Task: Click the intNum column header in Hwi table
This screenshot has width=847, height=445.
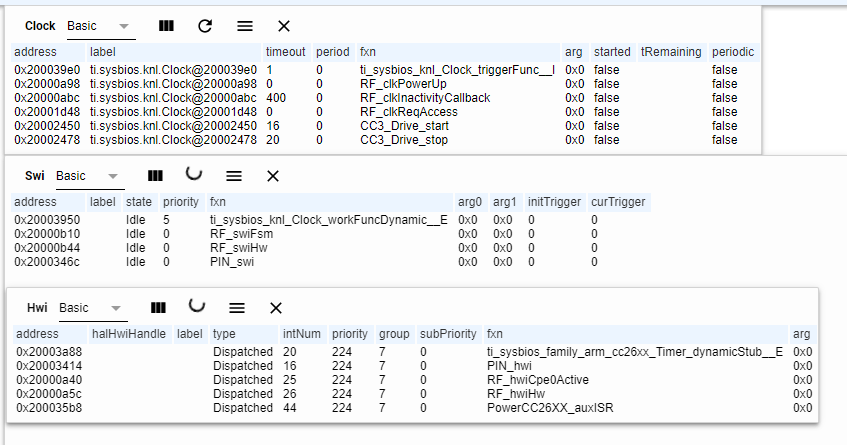Action: point(301,333)
